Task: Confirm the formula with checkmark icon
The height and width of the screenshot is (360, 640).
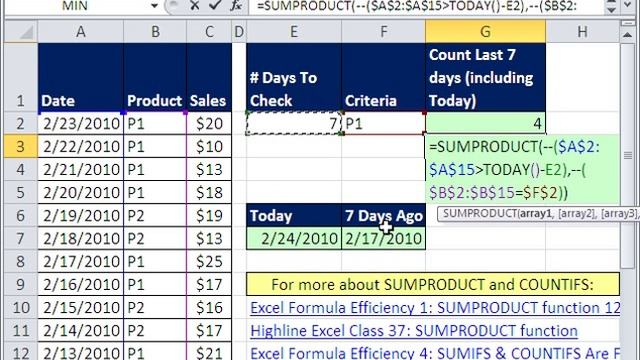Action: tap(214, 5)
